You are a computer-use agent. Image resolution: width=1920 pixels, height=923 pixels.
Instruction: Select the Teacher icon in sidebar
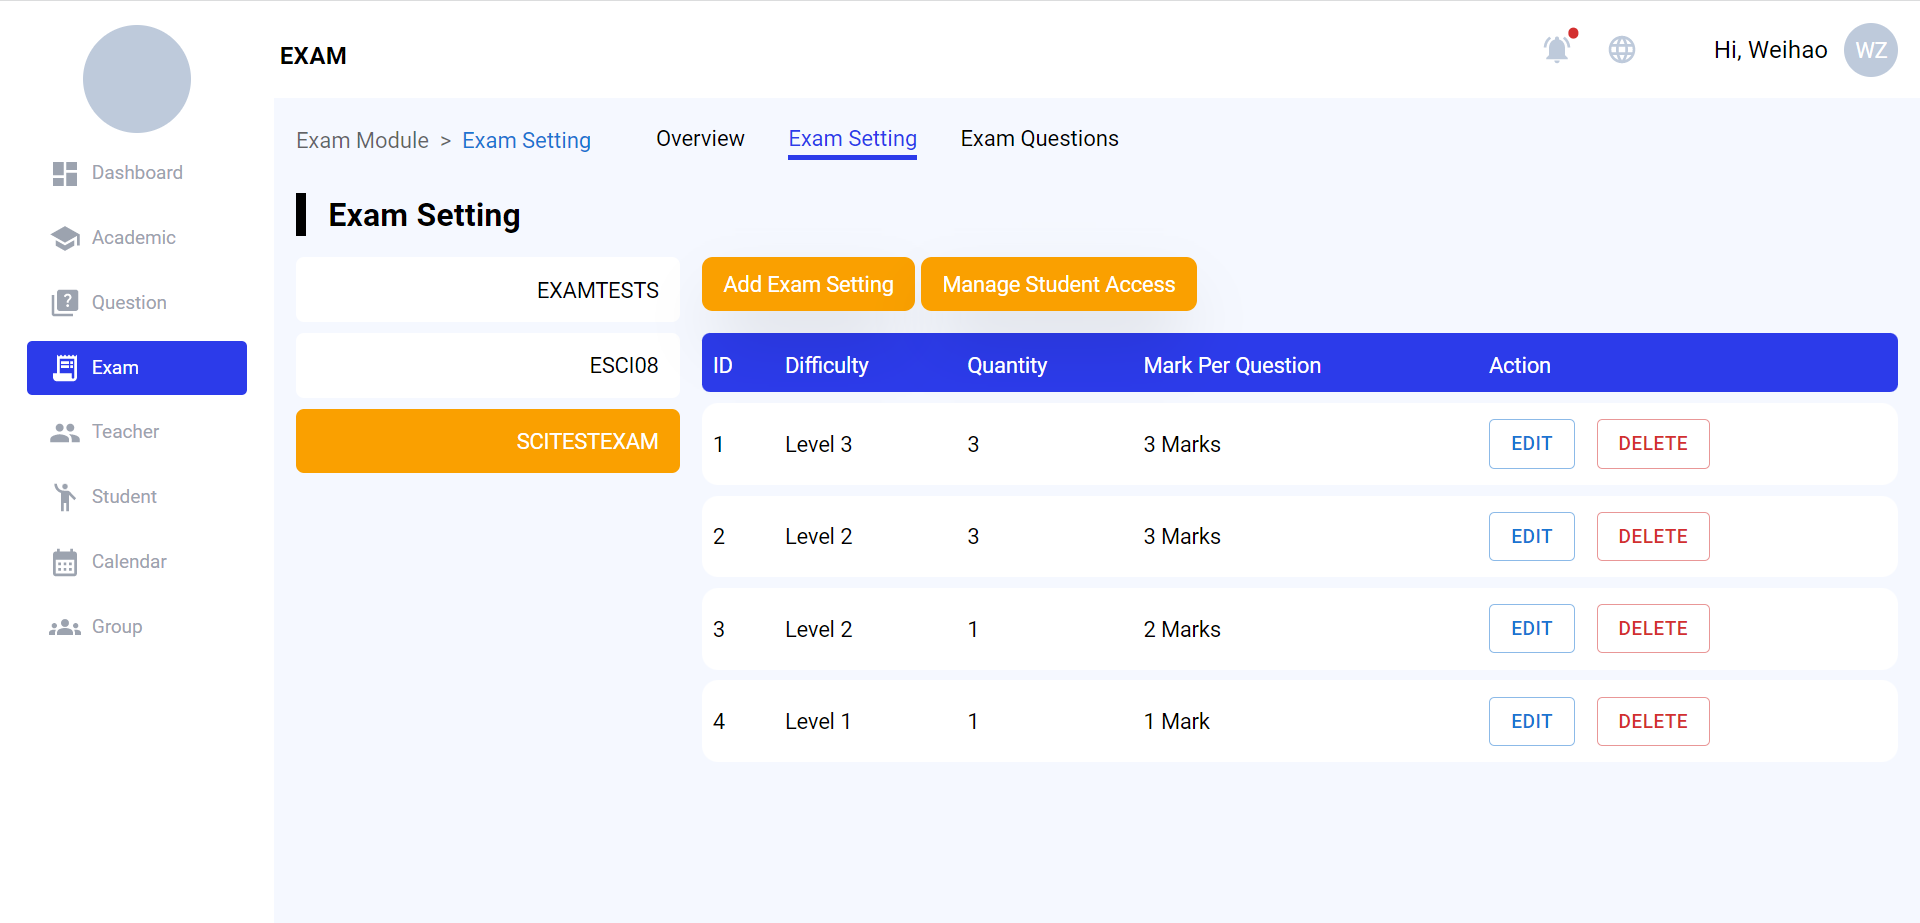(x=65, y=433)
